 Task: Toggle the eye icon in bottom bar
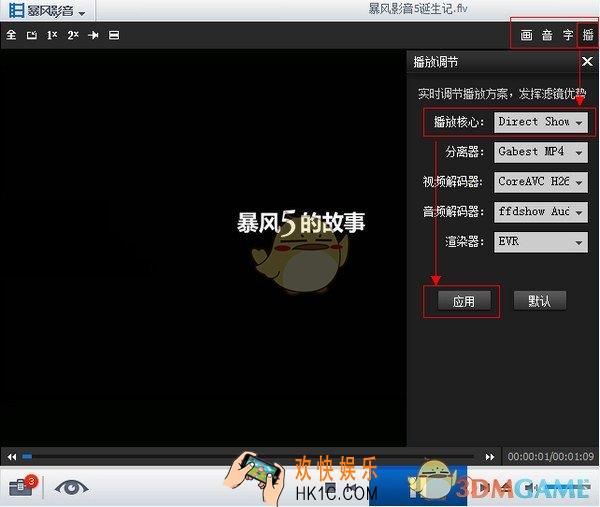71,487
